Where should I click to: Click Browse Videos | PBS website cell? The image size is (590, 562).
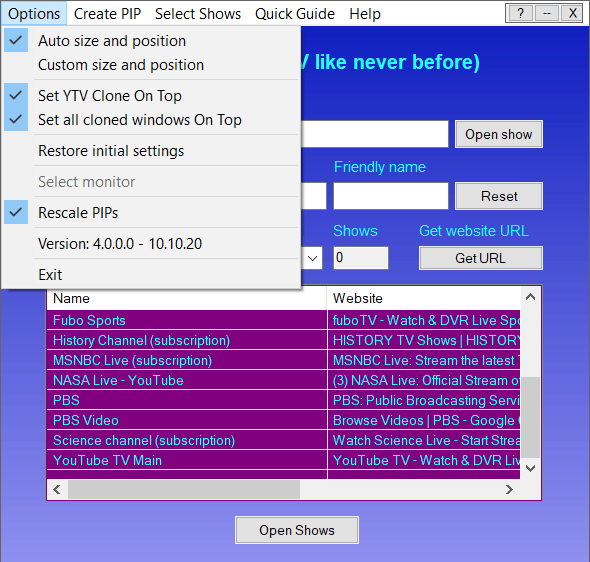[x=424, y=420]
